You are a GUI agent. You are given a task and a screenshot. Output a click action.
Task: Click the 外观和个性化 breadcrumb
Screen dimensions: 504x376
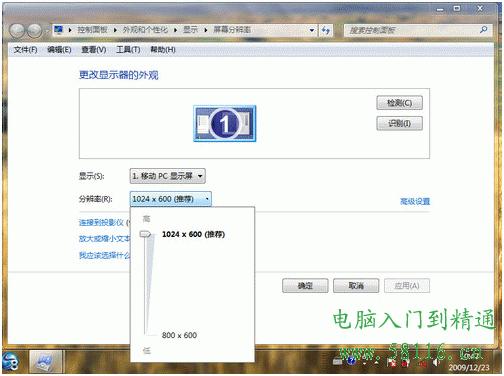[145, 30]
